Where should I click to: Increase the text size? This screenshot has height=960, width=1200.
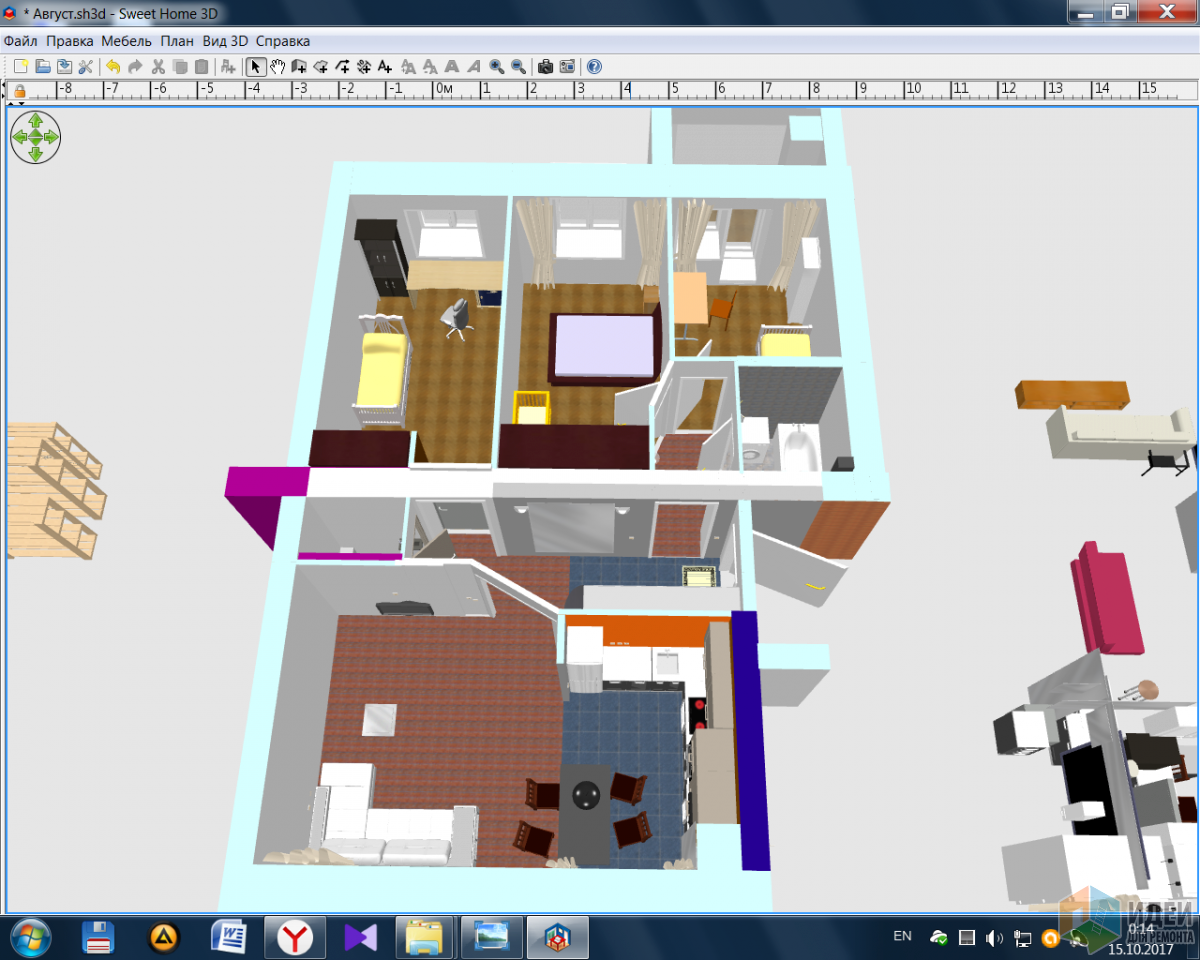tap(408, 67)
